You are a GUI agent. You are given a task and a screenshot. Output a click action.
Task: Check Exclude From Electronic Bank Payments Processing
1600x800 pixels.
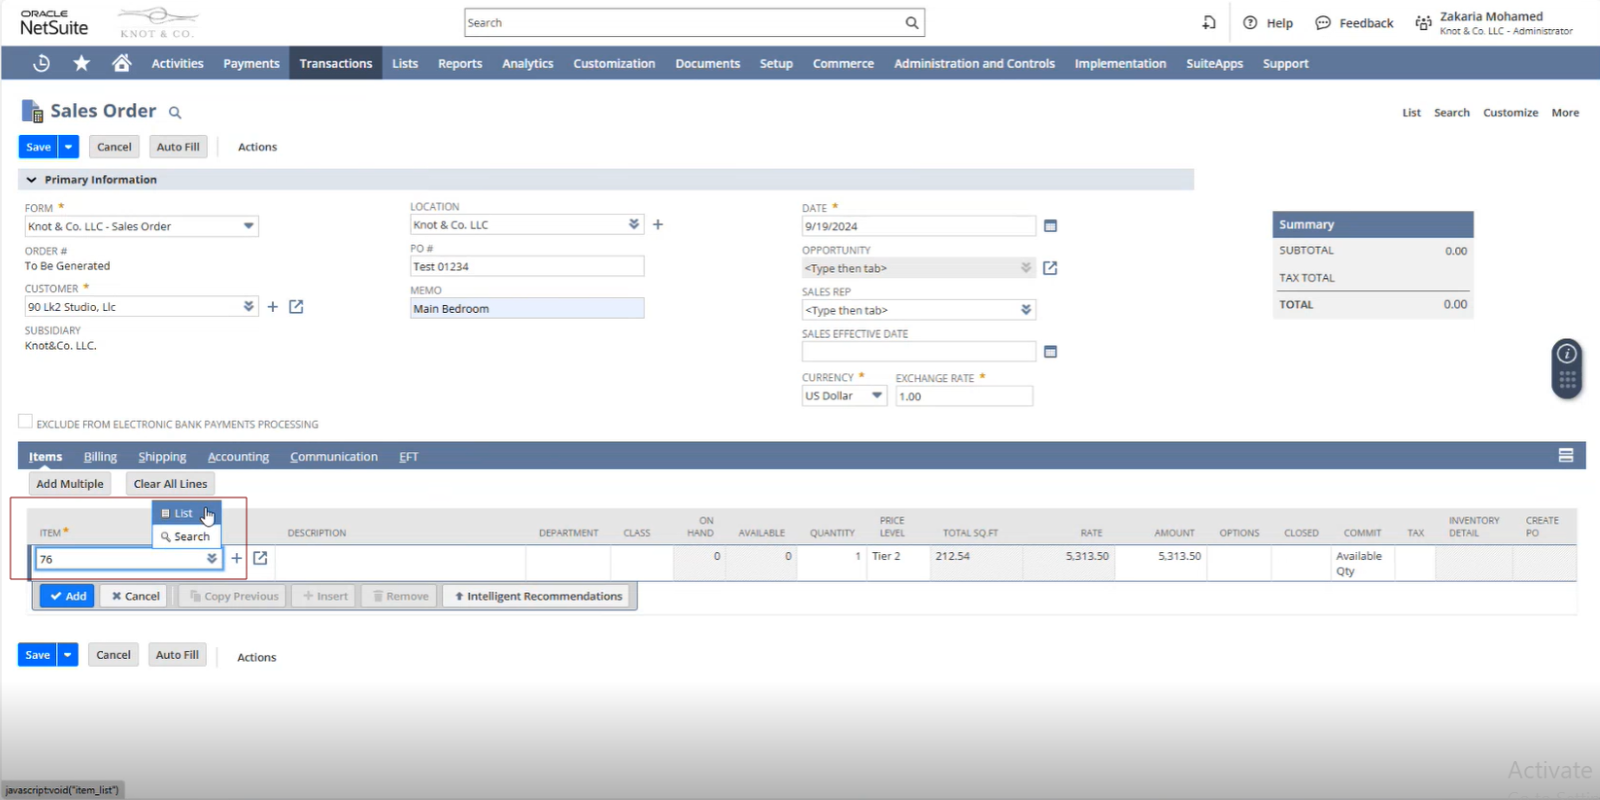25,422
